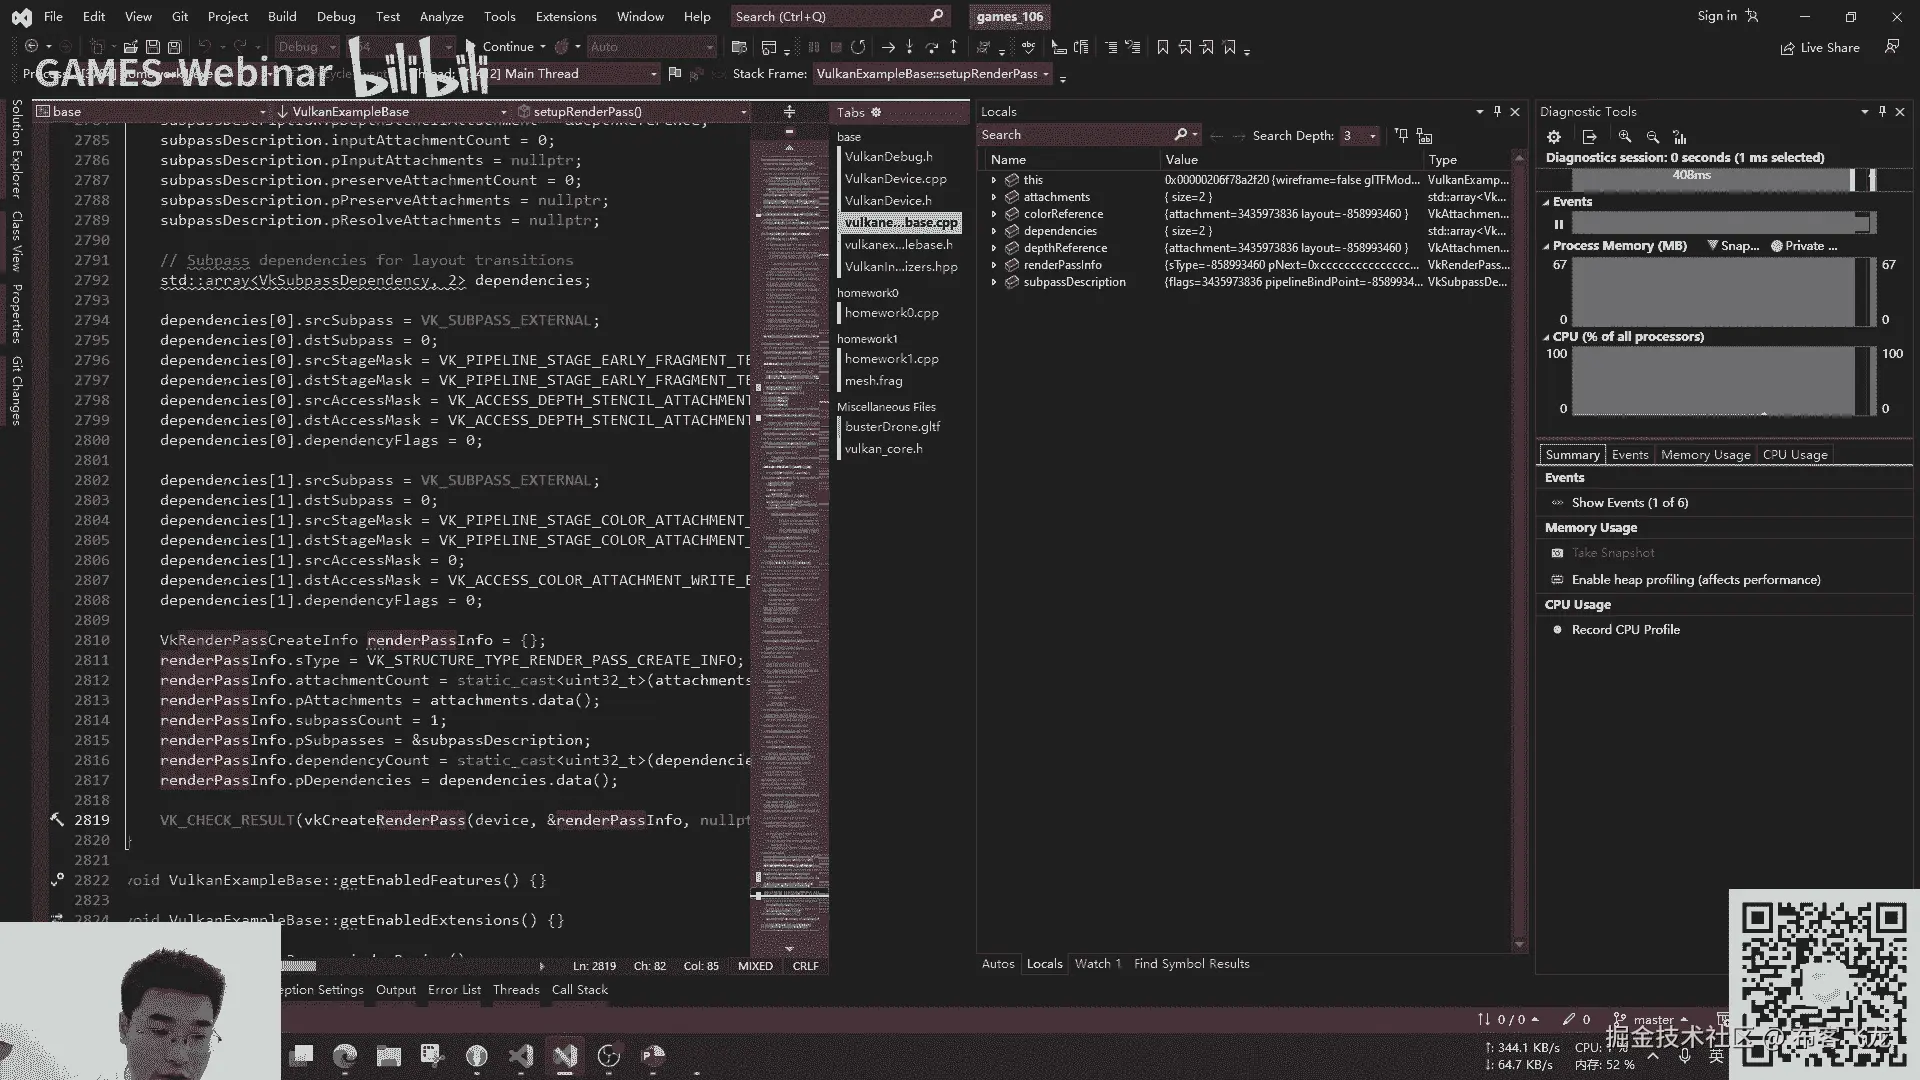The width and height of the screenshot is (1920, 1080).
Task: Enable heap profiling option
Action: click(x=1695, y=580)
